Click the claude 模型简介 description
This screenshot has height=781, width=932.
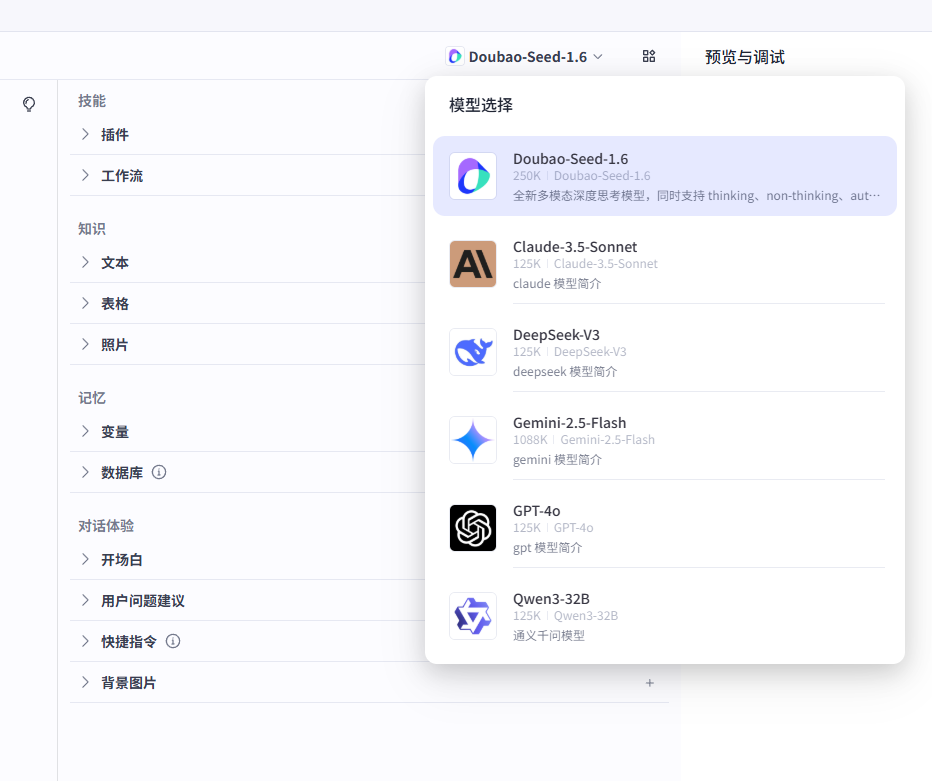pos(557,284)
